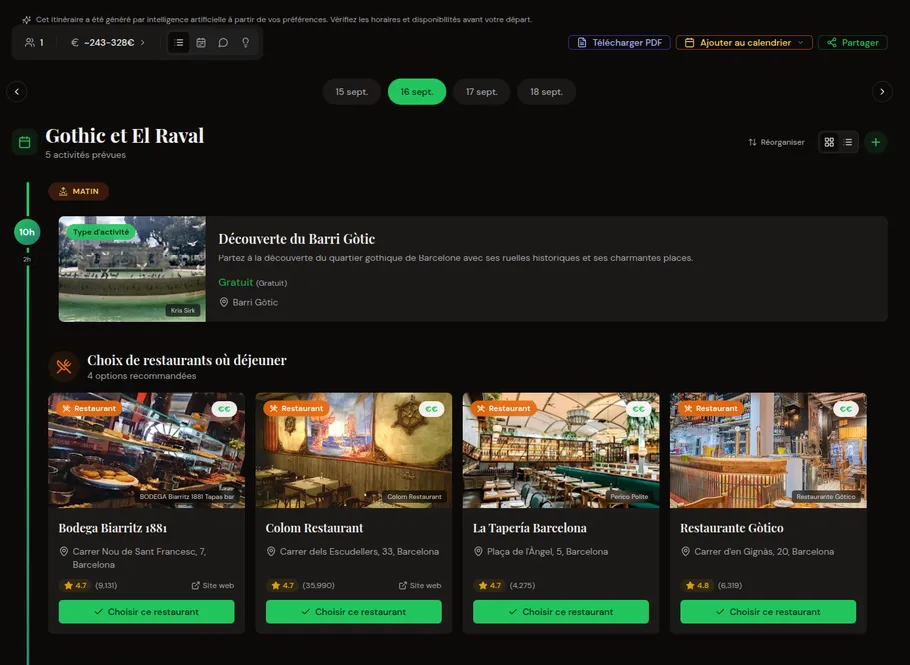The height and width of the screenshot is (665, 910).
Task: Click the AI sparkle notice icon
Action: tap(27, 20)
